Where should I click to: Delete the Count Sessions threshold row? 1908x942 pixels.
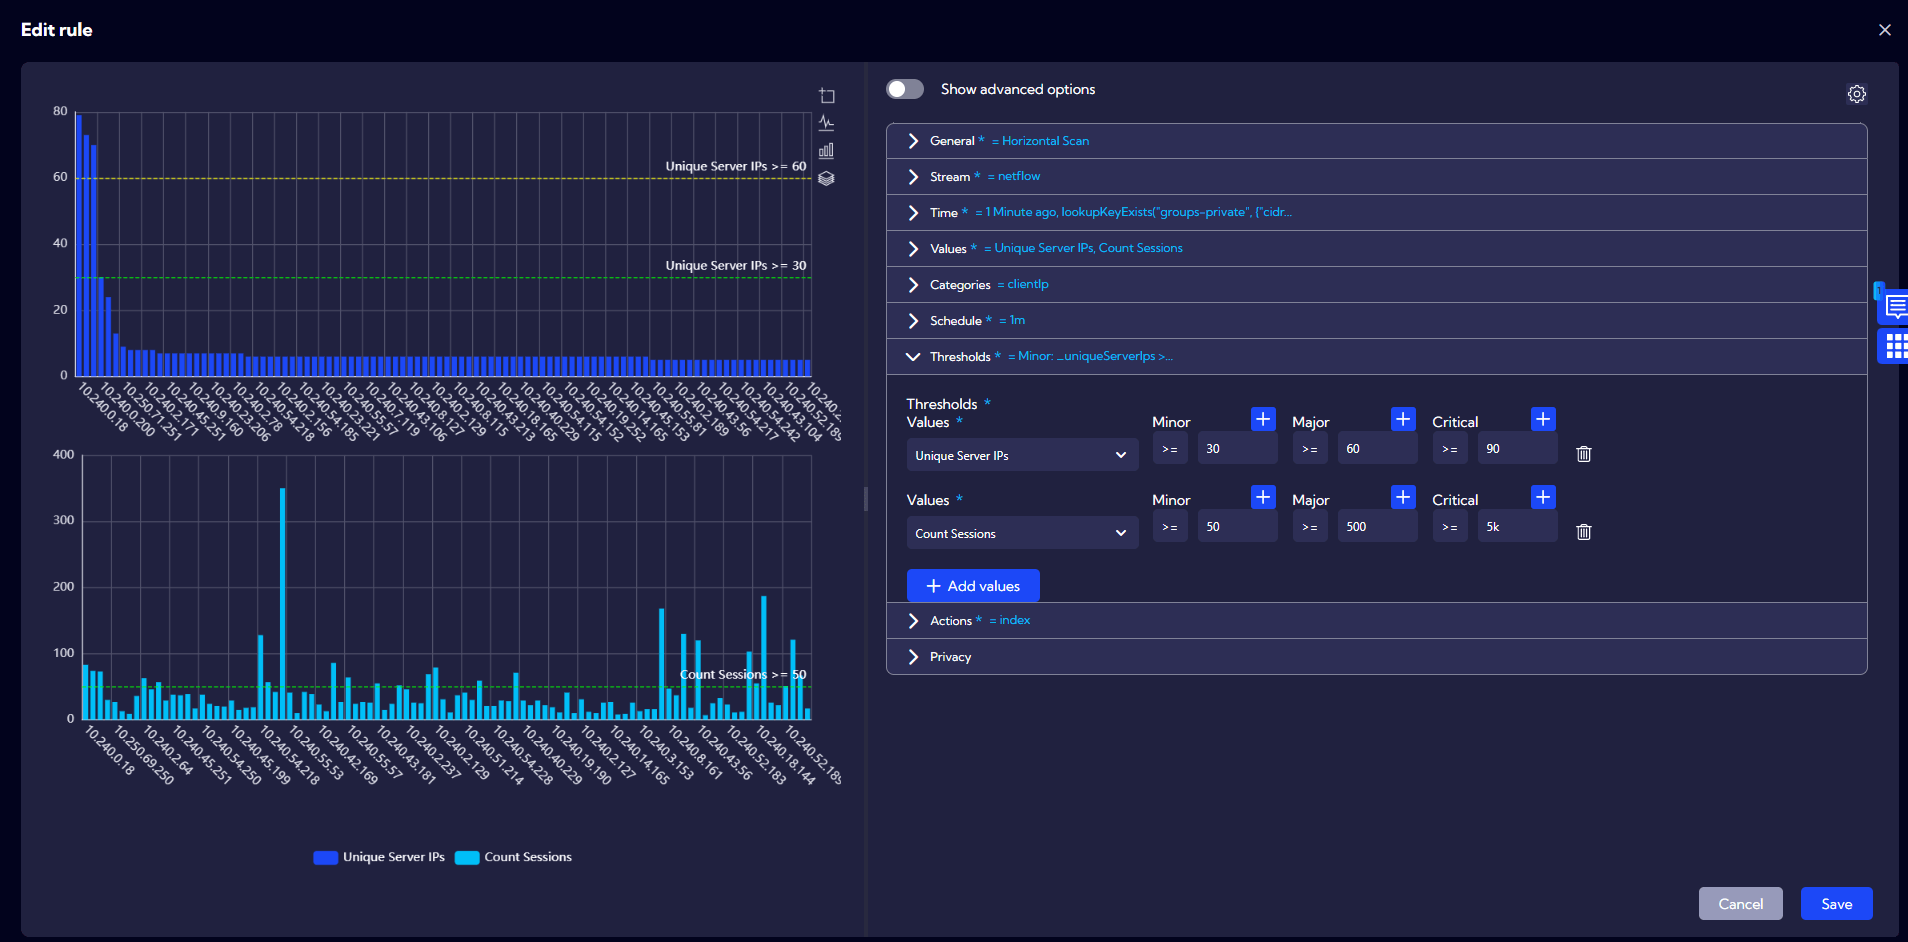coord(1583,532)
